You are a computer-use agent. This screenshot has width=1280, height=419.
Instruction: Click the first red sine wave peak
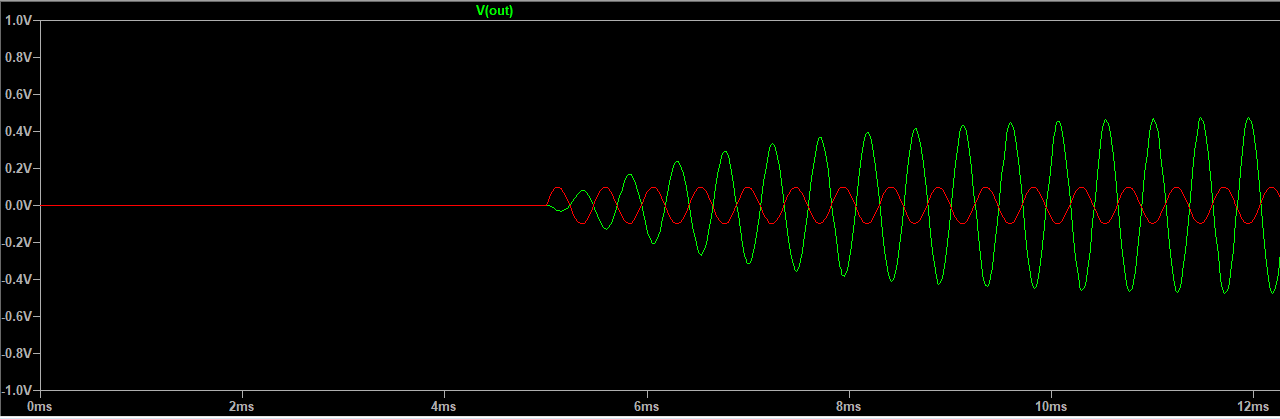(557, 188)
